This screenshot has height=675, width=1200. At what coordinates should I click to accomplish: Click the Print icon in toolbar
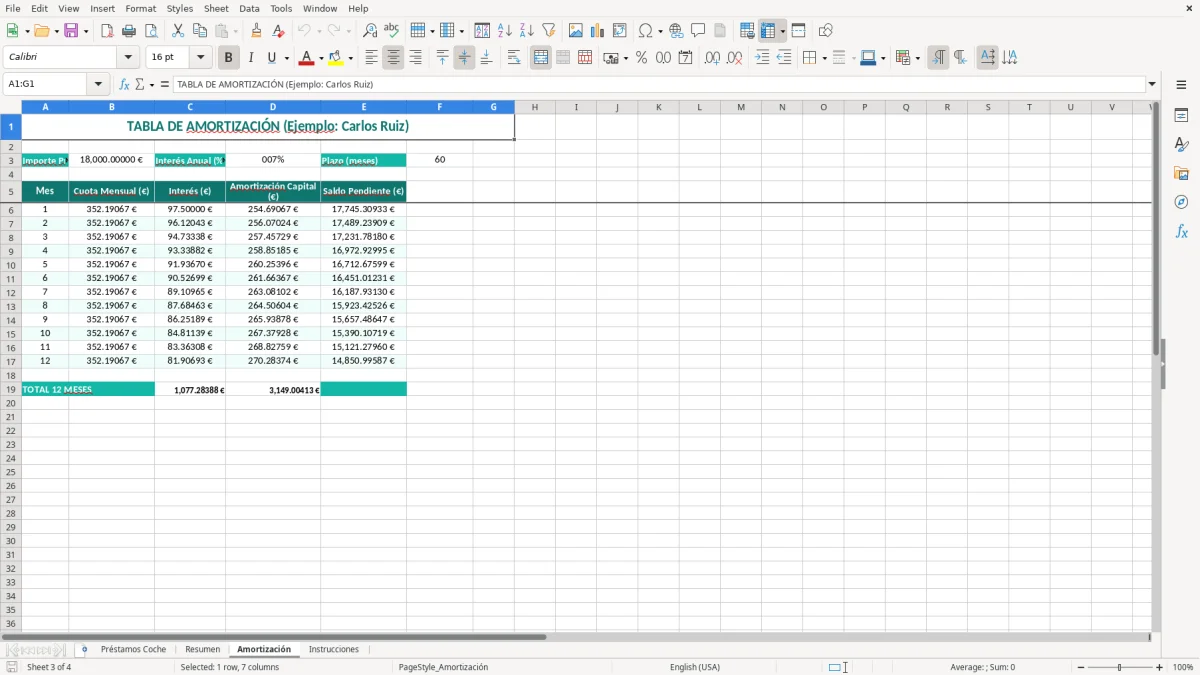(x=129, y=31)
